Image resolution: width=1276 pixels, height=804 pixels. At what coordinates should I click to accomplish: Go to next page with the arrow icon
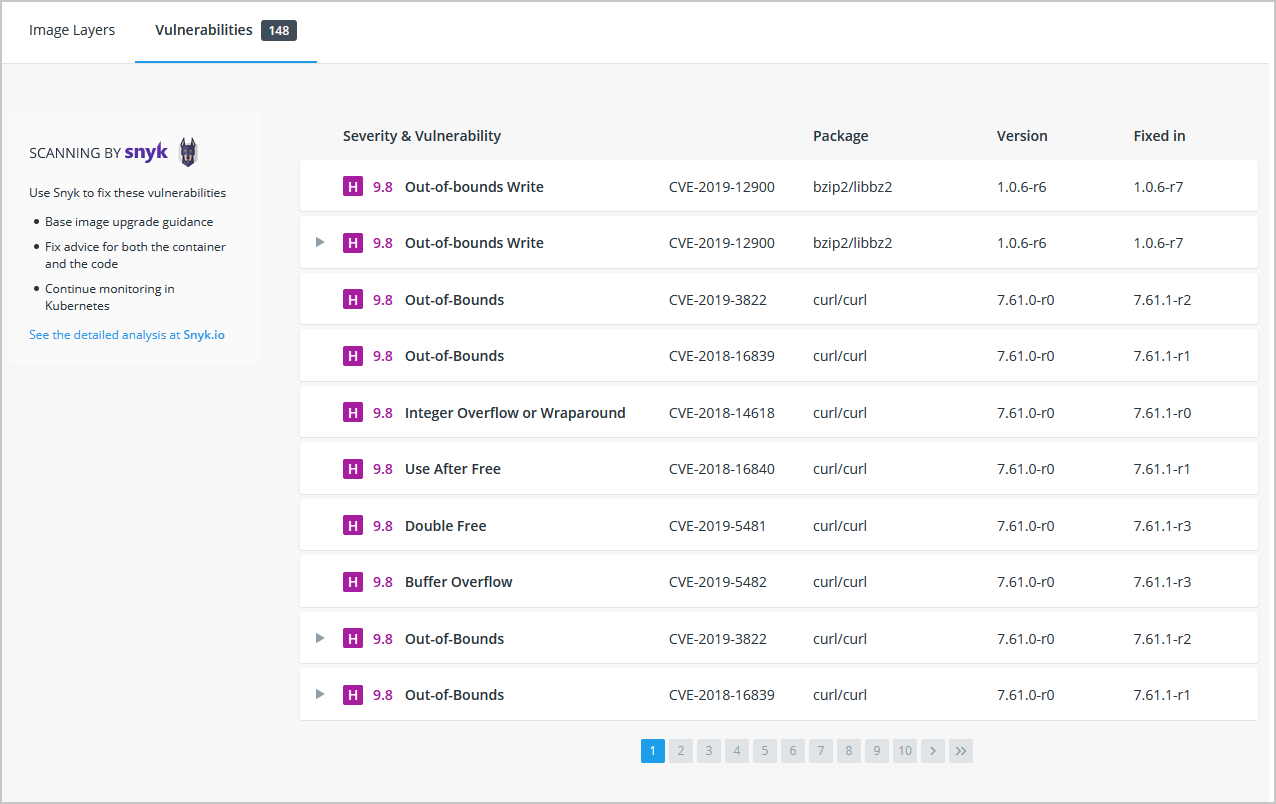click(x=933, y=750)
